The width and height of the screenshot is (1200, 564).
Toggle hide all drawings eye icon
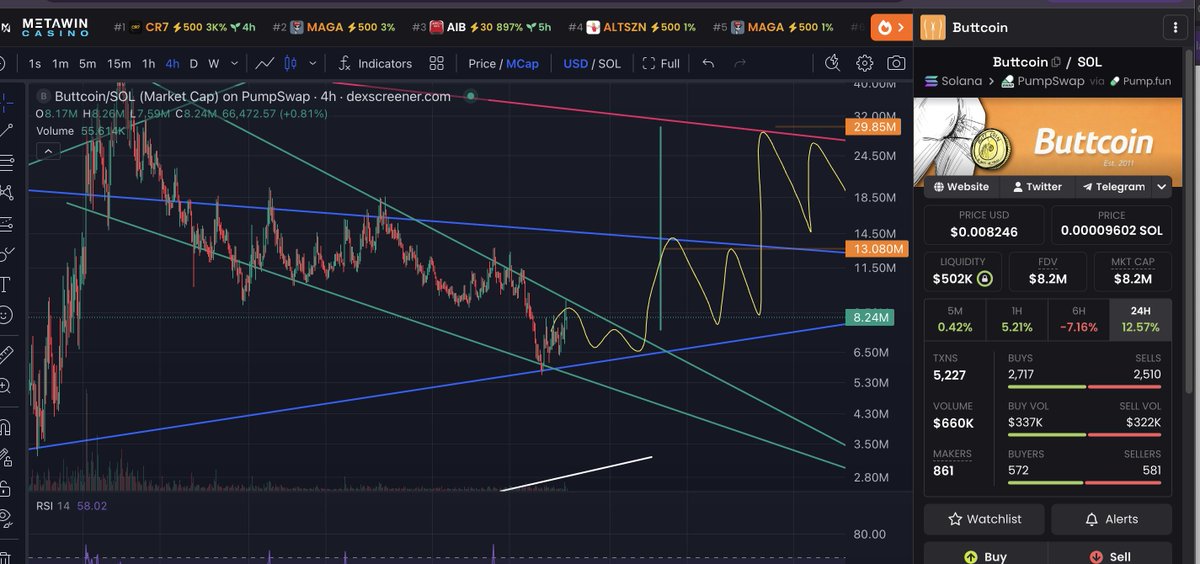coord(5,519)
